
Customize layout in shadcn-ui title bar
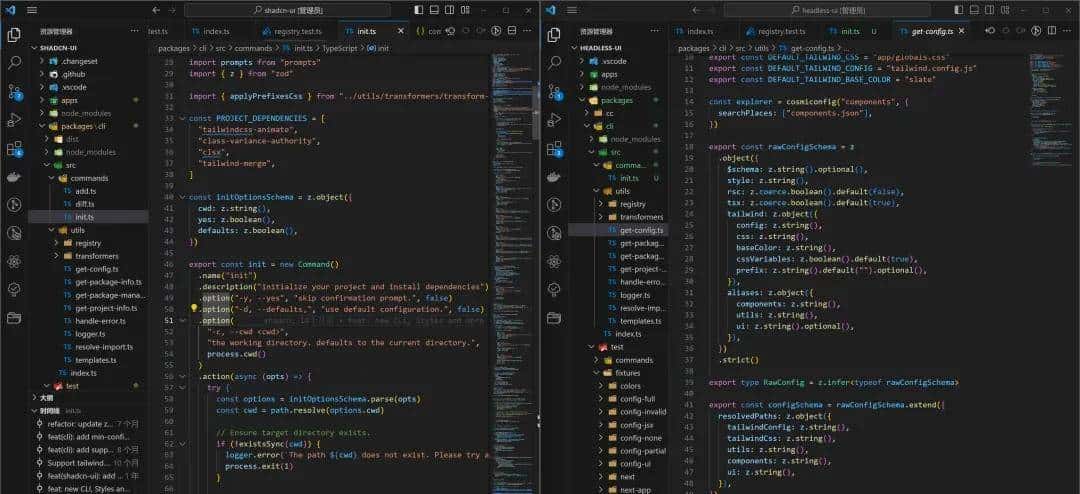pyautogui.click(x=465, y=10)
